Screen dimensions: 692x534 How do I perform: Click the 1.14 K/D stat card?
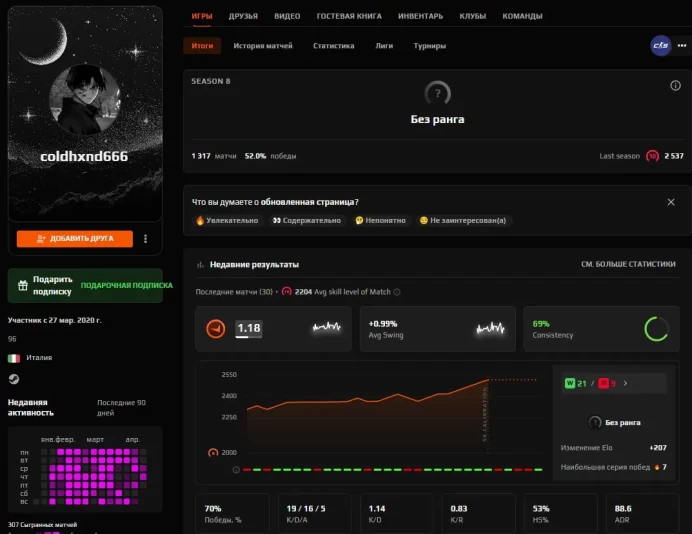coord(396,514)
